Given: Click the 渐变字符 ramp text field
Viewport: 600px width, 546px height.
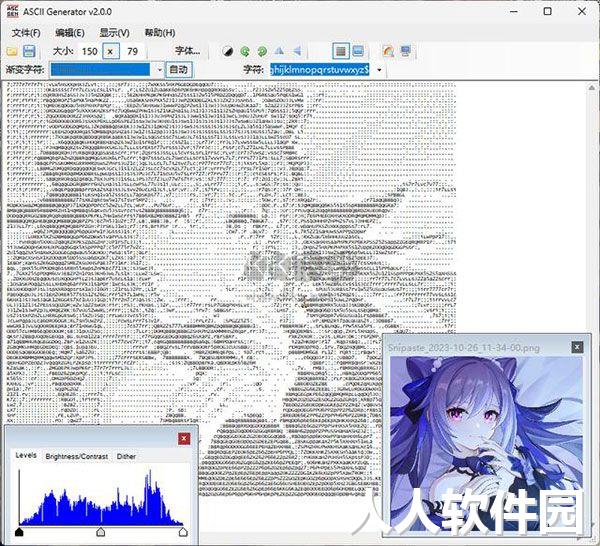Looking at the screenshot, I should 100,70.
